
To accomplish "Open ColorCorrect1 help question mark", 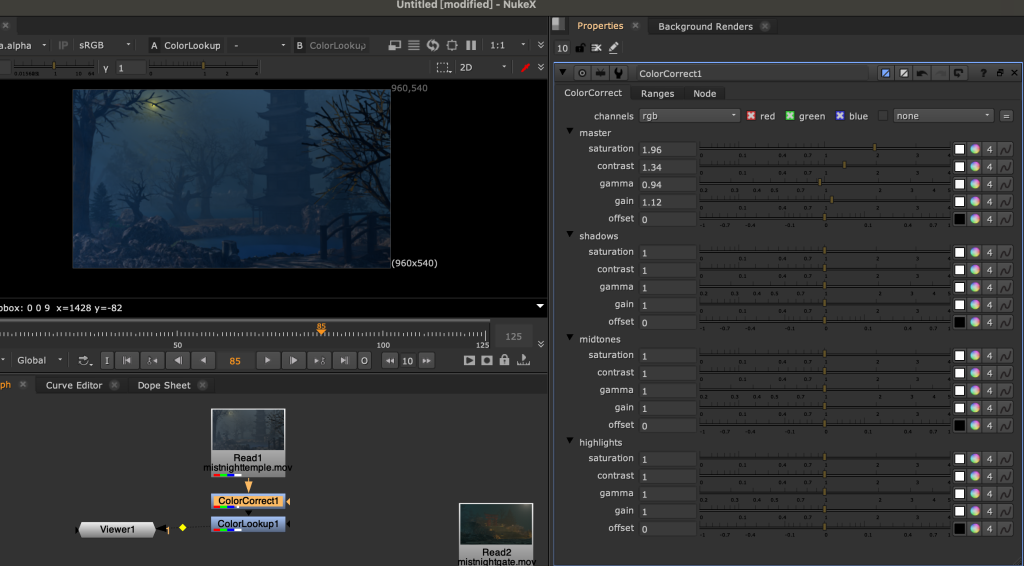I will pos(983,73).
